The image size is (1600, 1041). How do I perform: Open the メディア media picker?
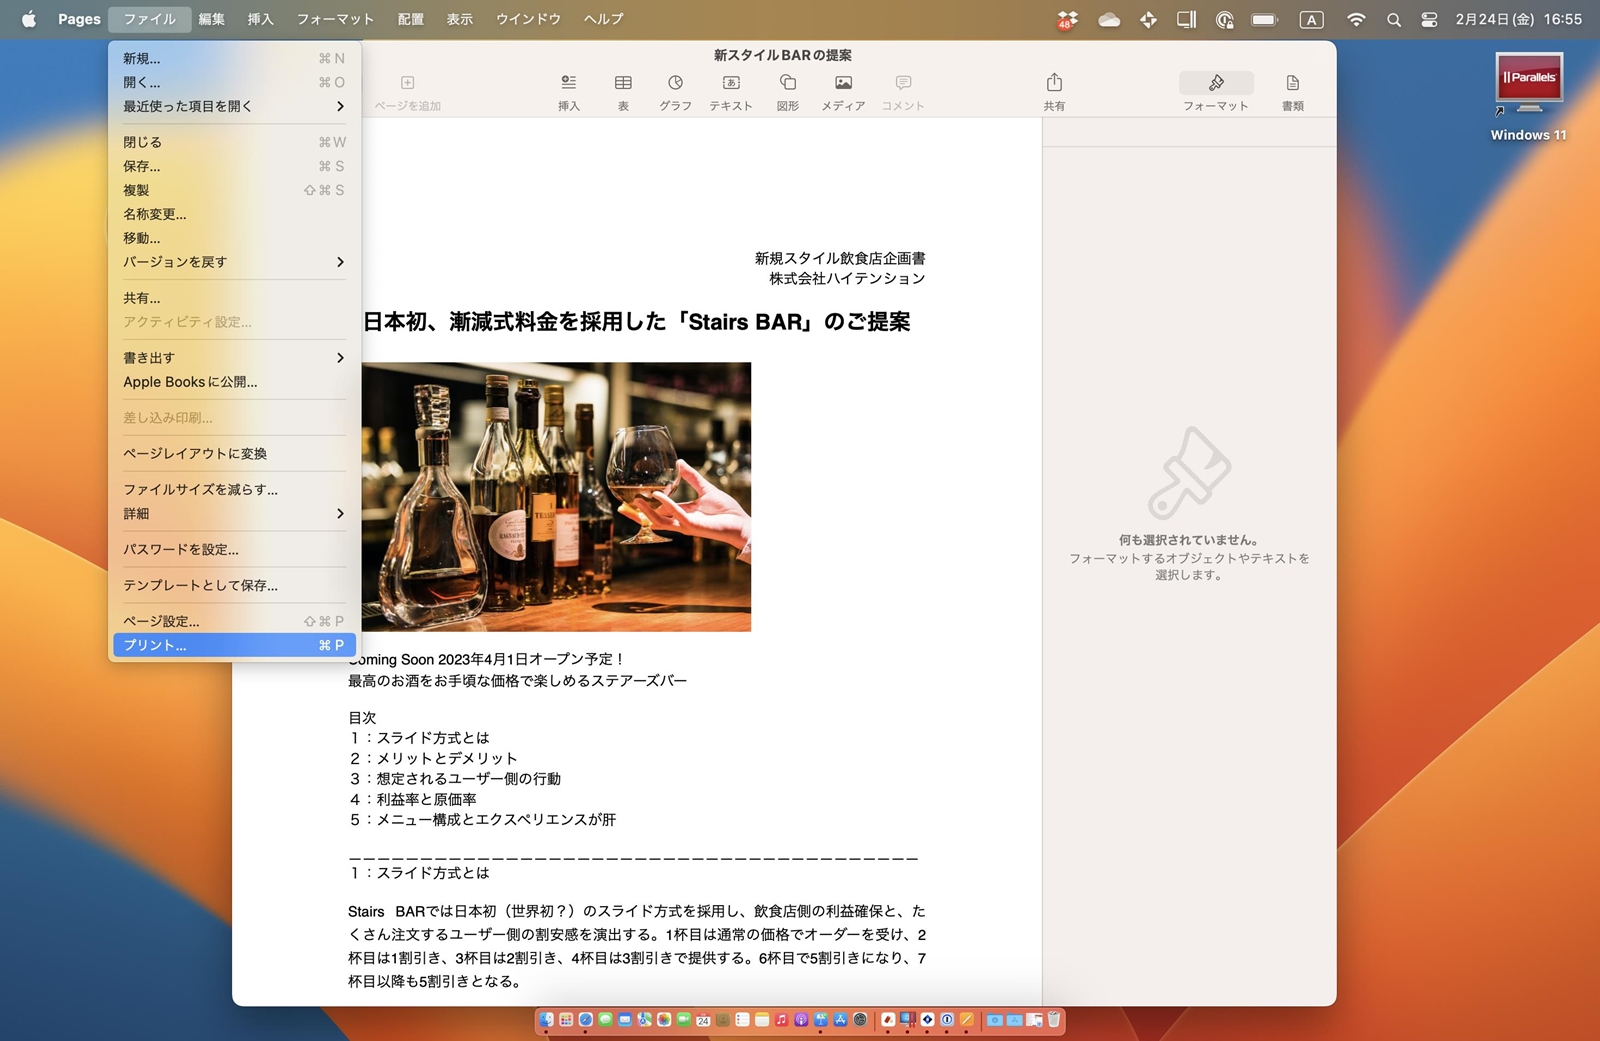pos(843,91)
